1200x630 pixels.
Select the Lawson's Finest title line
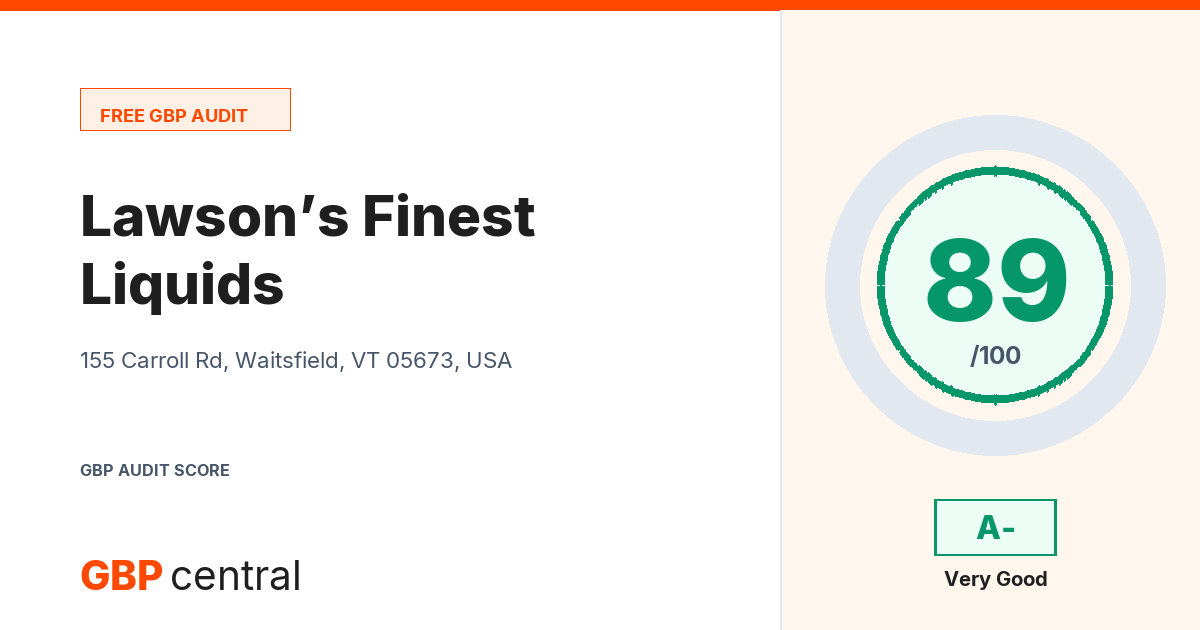(308, 216)
